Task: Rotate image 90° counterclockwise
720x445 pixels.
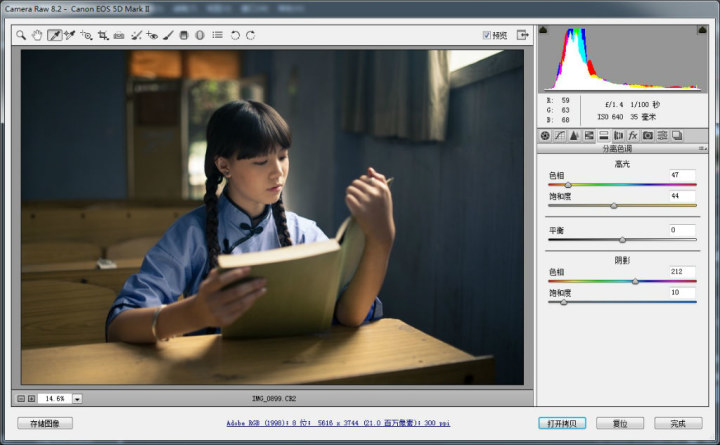Action: [235, 35]
